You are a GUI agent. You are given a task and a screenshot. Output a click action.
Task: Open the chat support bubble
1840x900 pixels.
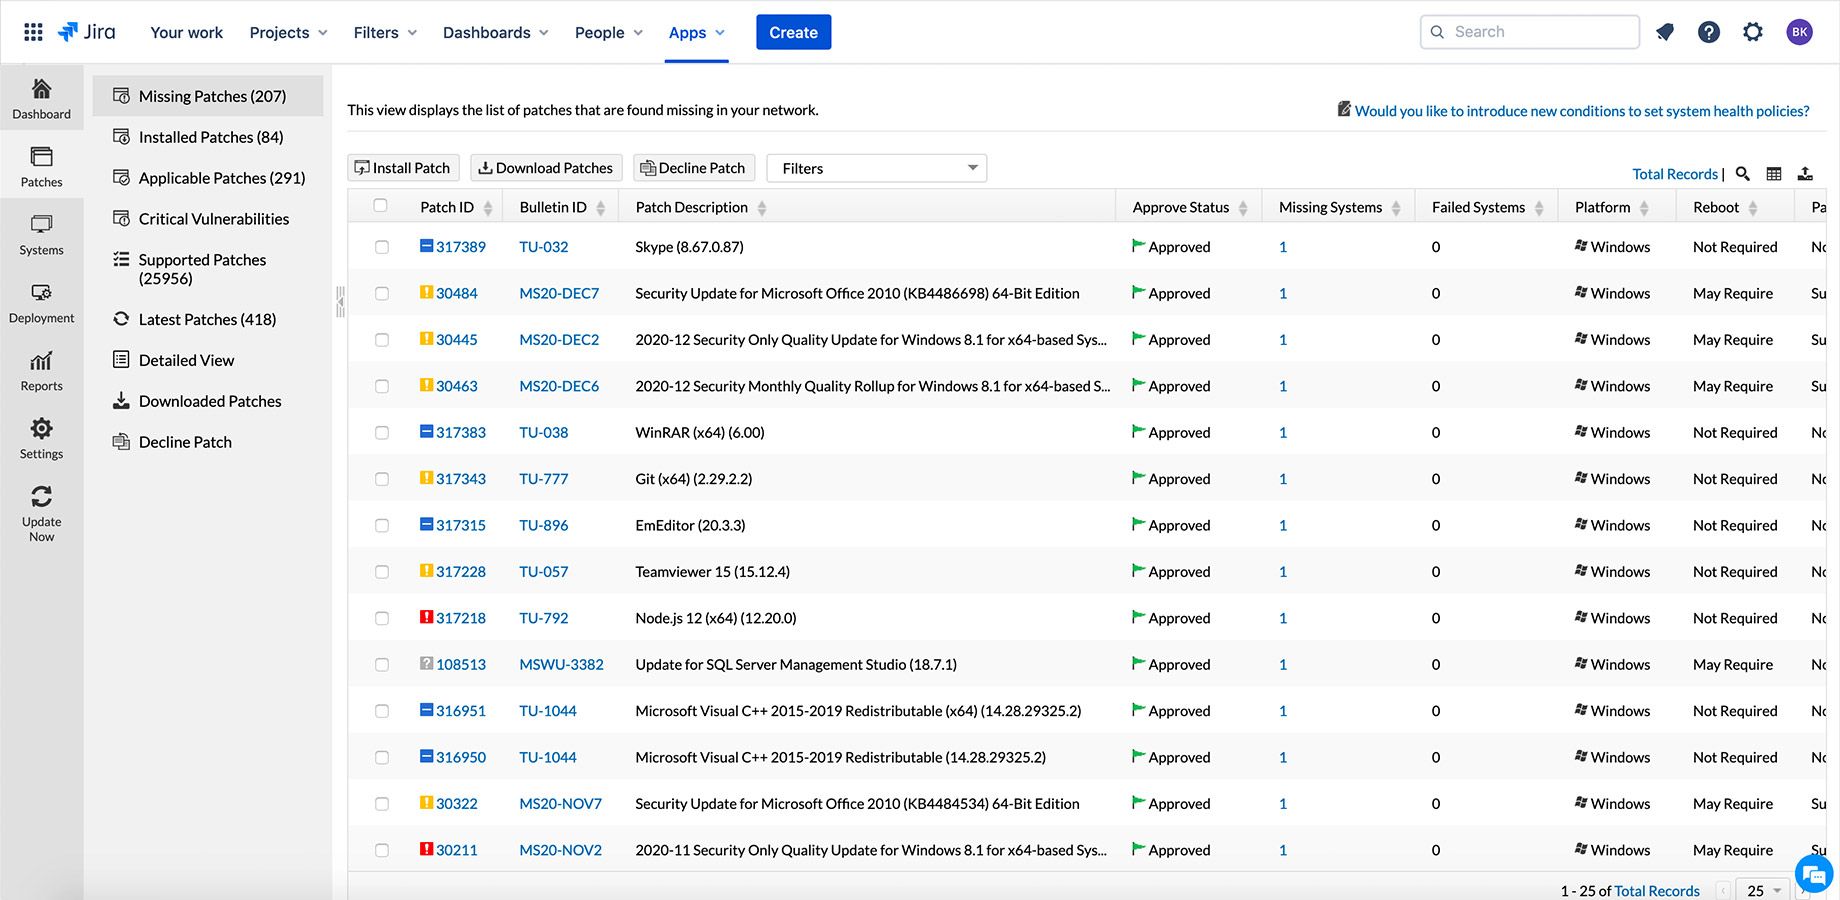[x=1813, y=874]
